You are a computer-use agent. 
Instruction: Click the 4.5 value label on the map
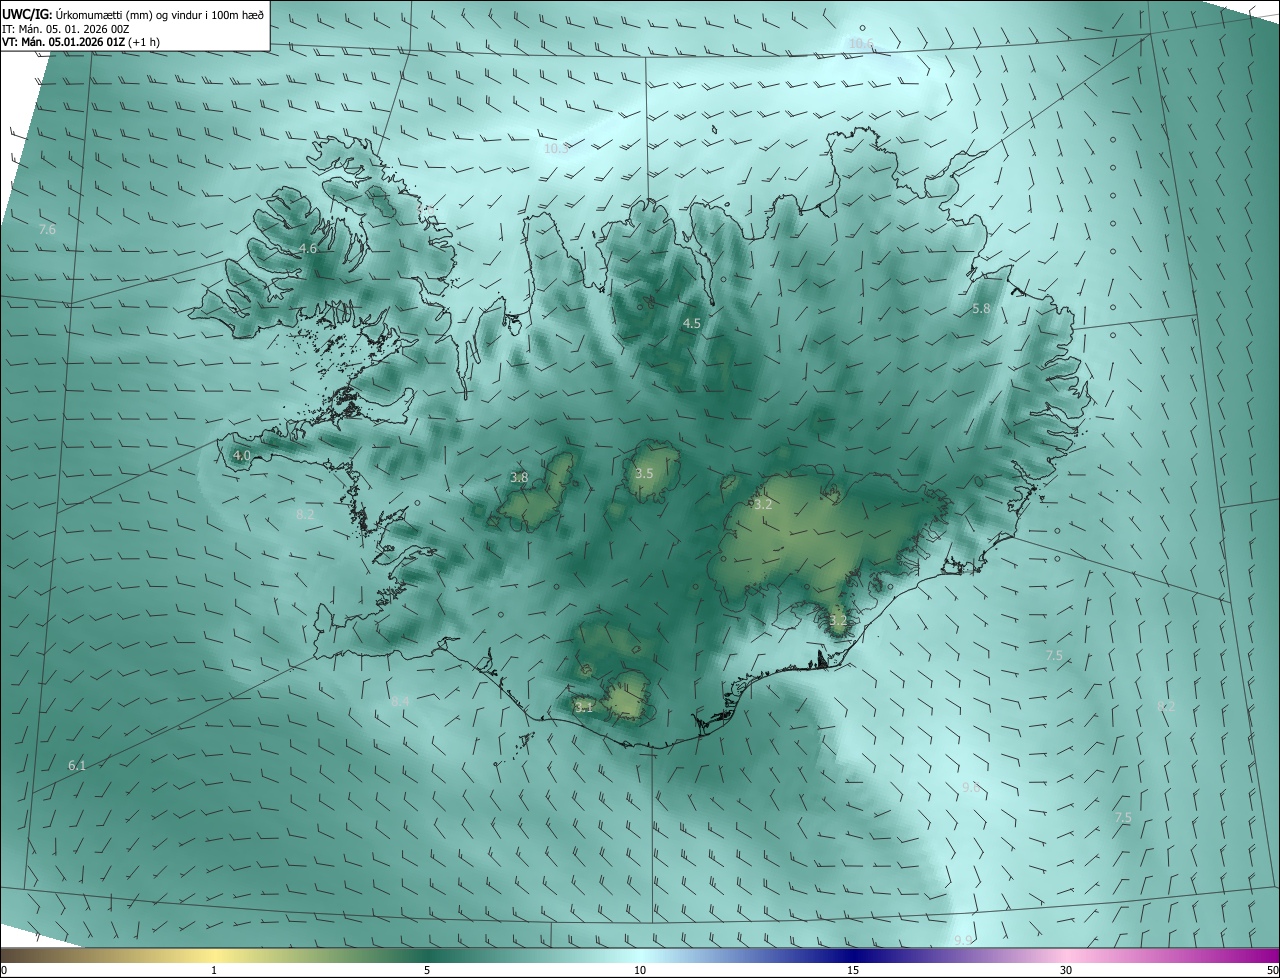click(x=692, y=324)
